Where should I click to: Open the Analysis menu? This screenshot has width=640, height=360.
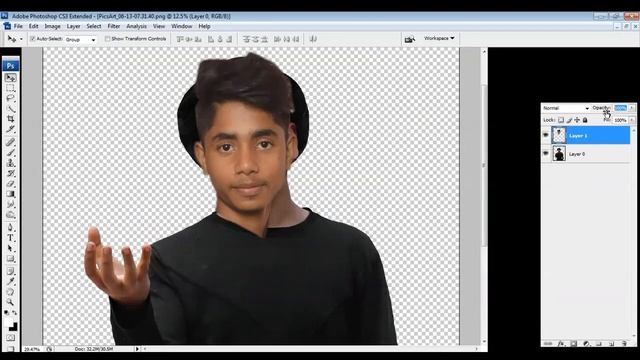136,26
